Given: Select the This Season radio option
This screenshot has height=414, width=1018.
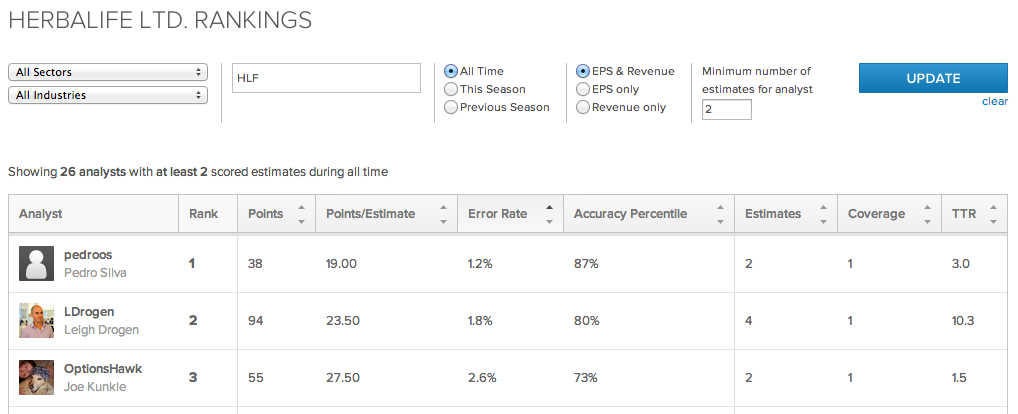Looking at the screenshot, I should [x=451, y=89].
